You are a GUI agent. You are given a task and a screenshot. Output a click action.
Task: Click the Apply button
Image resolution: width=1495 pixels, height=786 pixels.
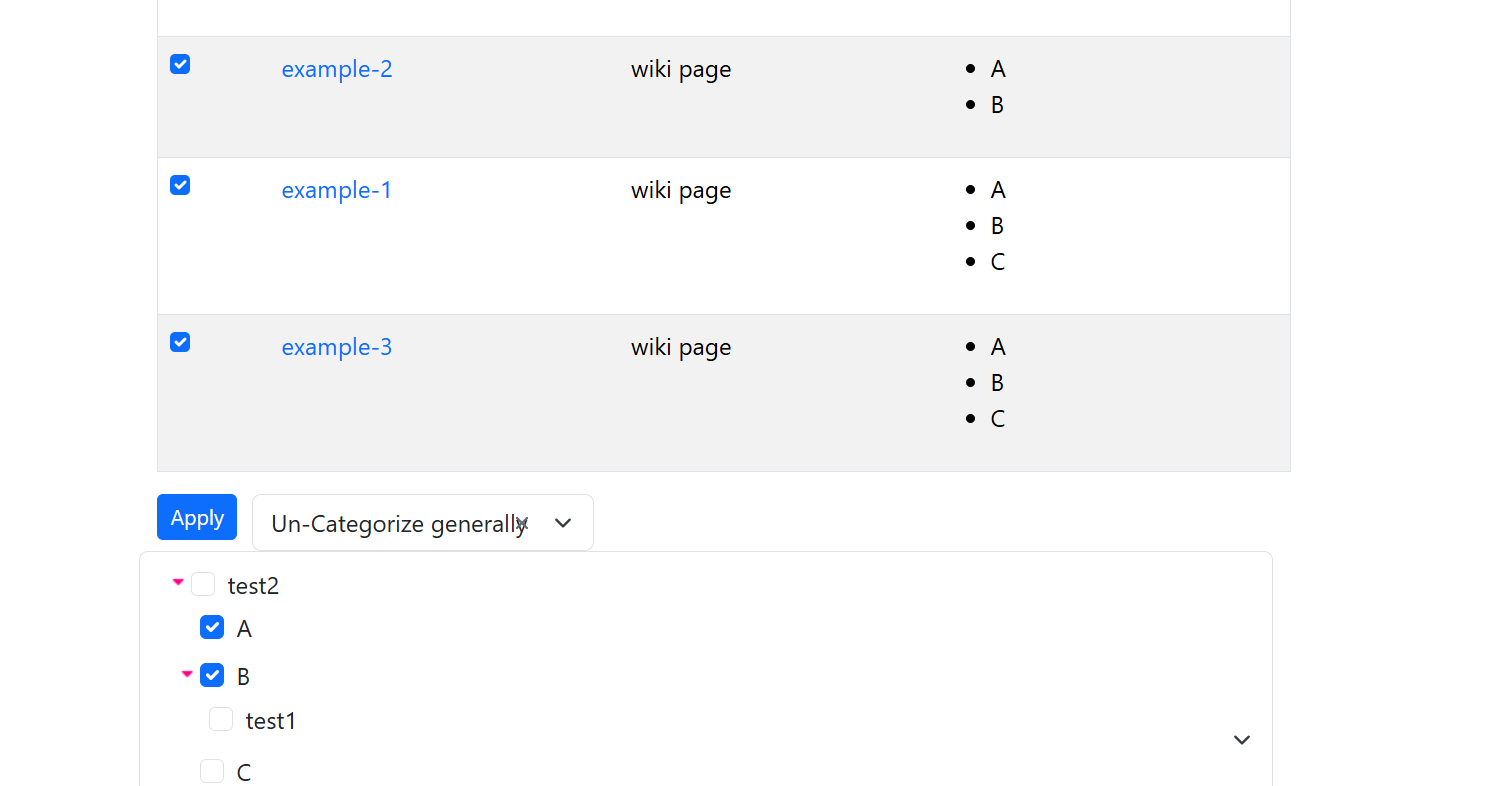(197, 517)
